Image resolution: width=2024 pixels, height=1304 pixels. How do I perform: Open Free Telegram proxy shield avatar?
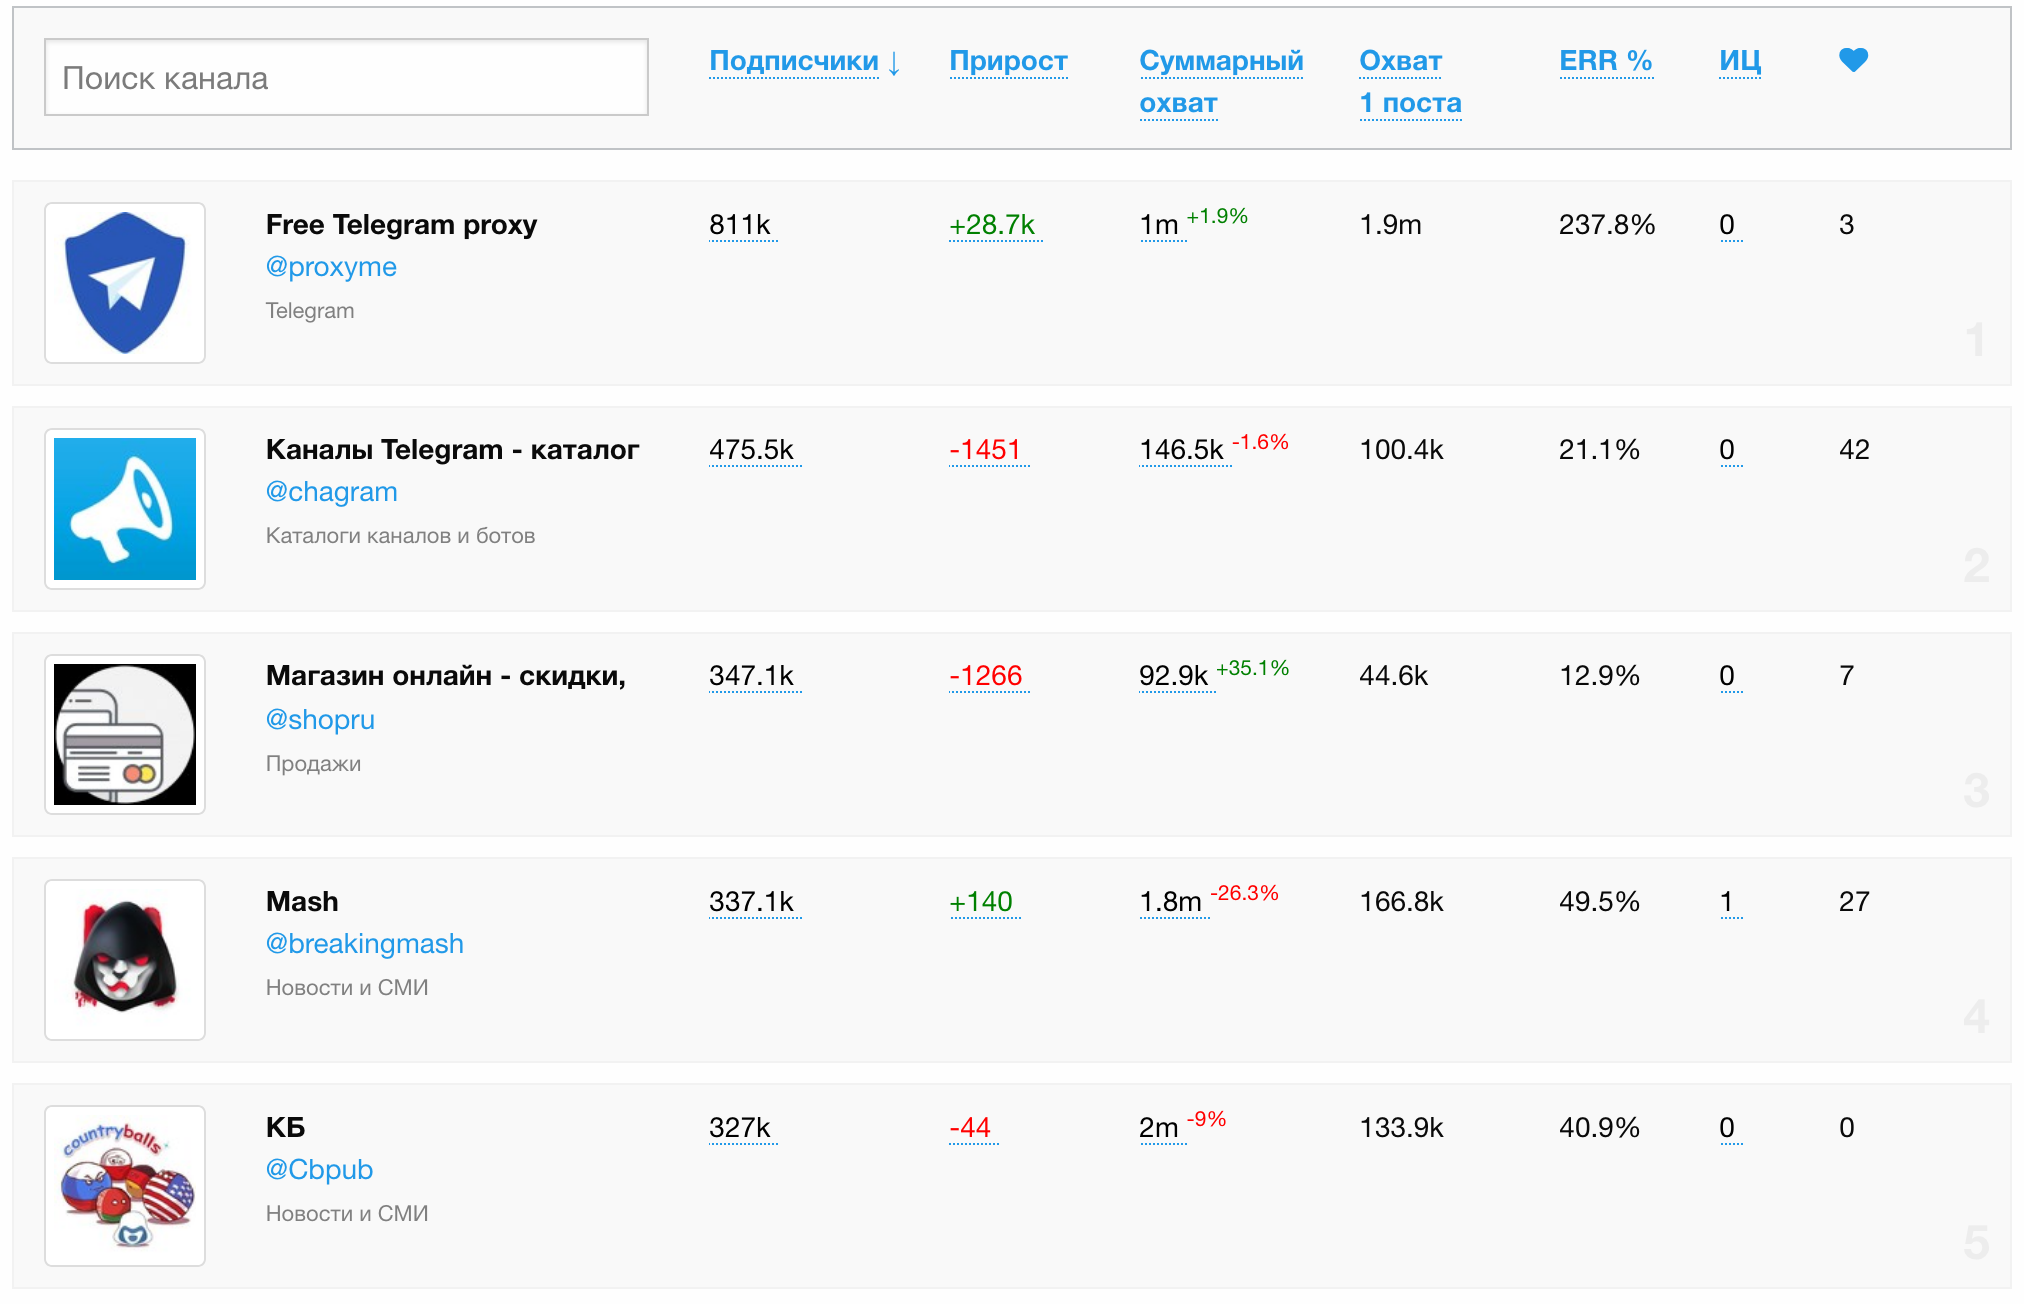(x=125, y=283)
